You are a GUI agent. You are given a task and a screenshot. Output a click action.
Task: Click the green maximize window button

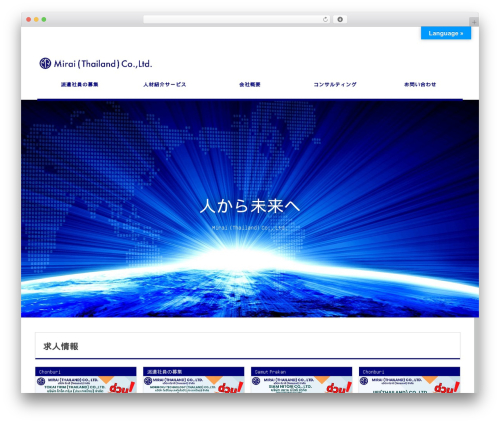(x=44, y=19)
